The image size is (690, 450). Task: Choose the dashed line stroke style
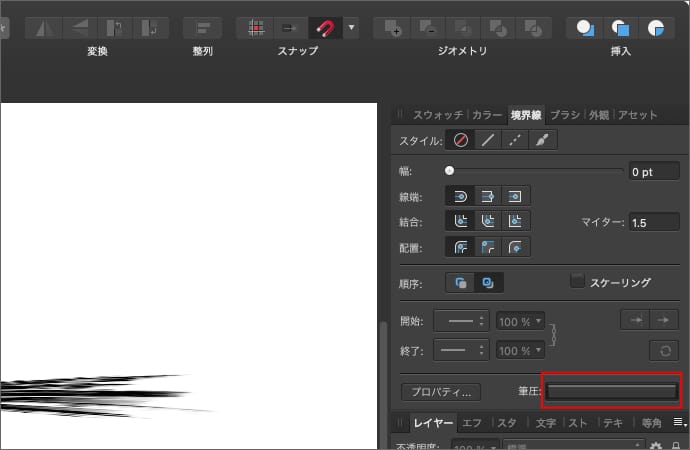pyautogui.click(x=514, y=141)
